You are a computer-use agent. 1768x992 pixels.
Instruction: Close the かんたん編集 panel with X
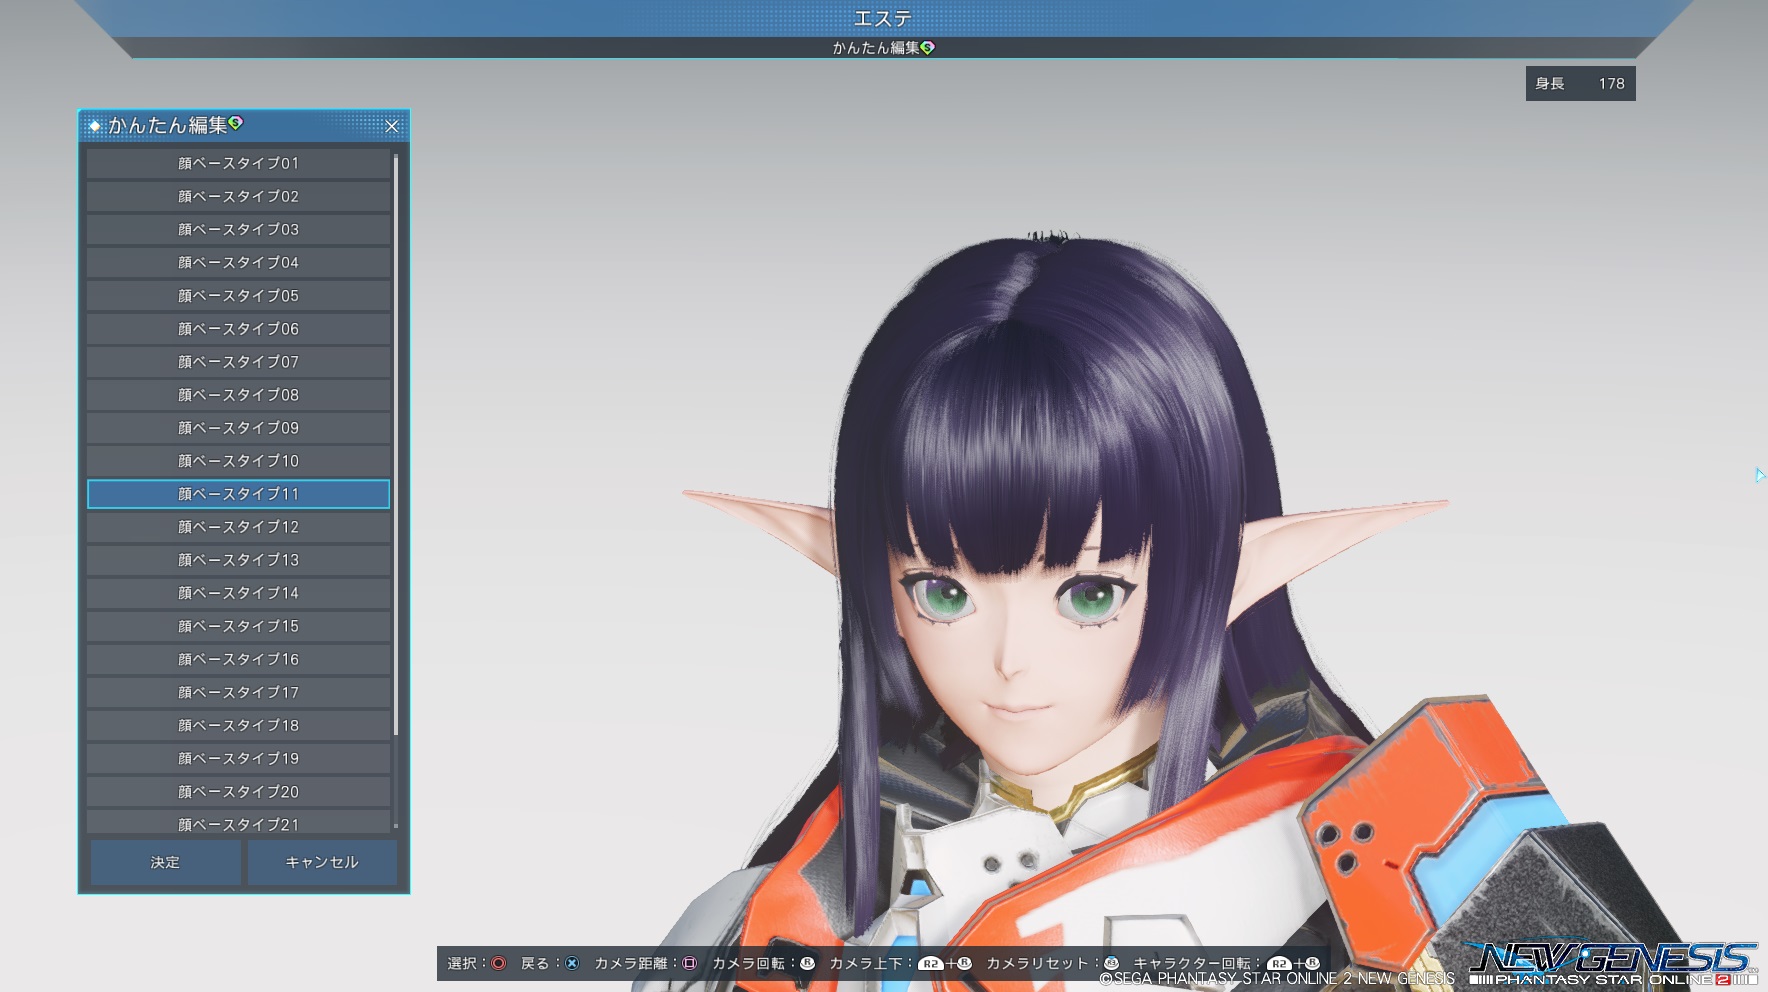tap(392, 126)
